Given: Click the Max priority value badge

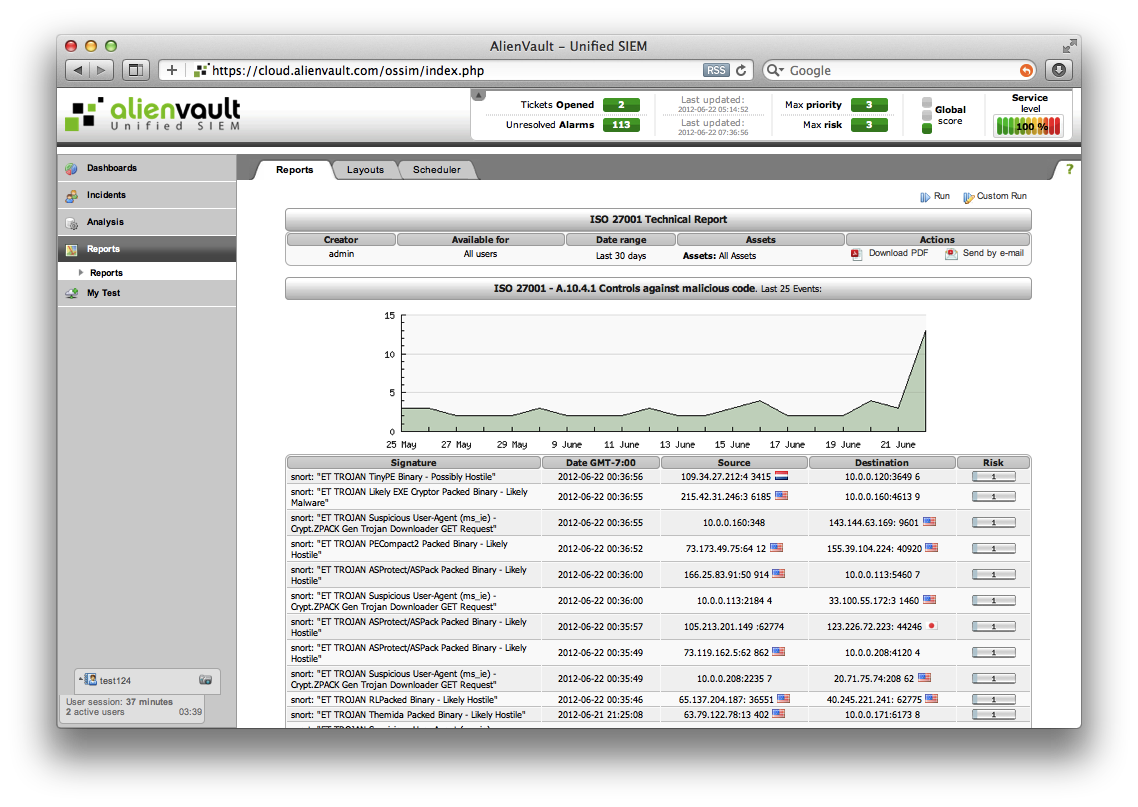Looking at the screenshot, I should pyautogui.click(x=869, y=105).
